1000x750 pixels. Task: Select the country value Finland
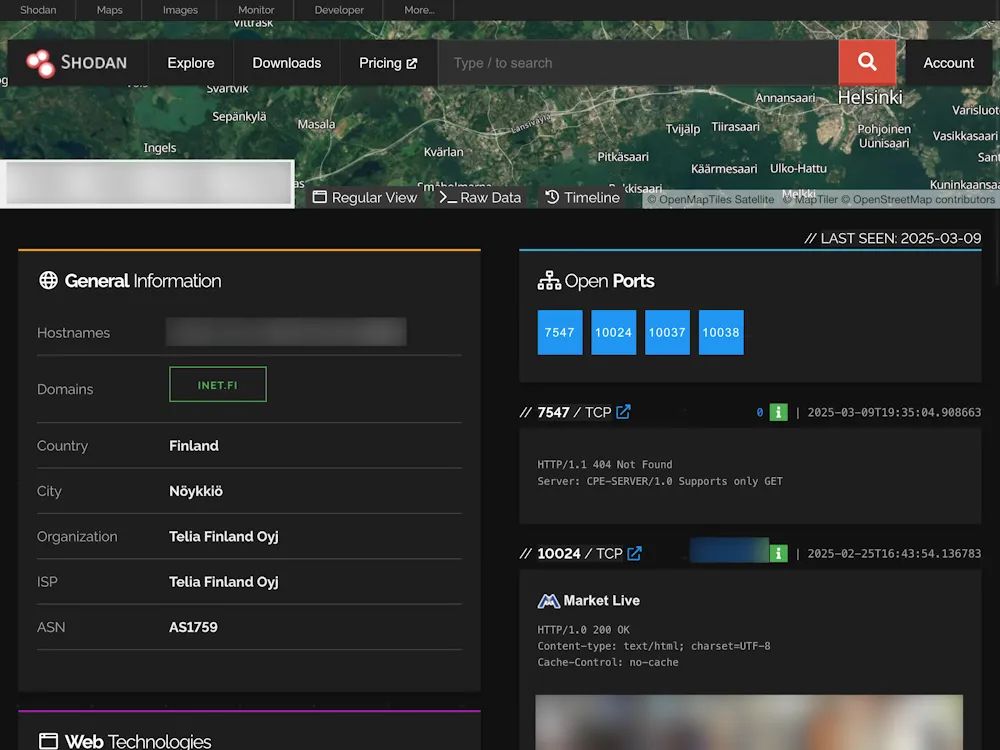[x=194, y=446]
